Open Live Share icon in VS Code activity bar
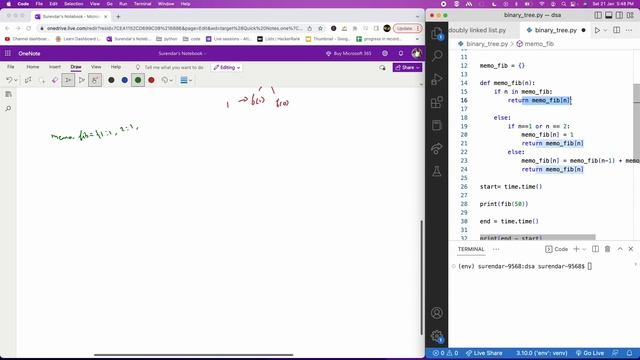Screen dimensions: 640x360 pyautogui.click(x=437, y=148)
